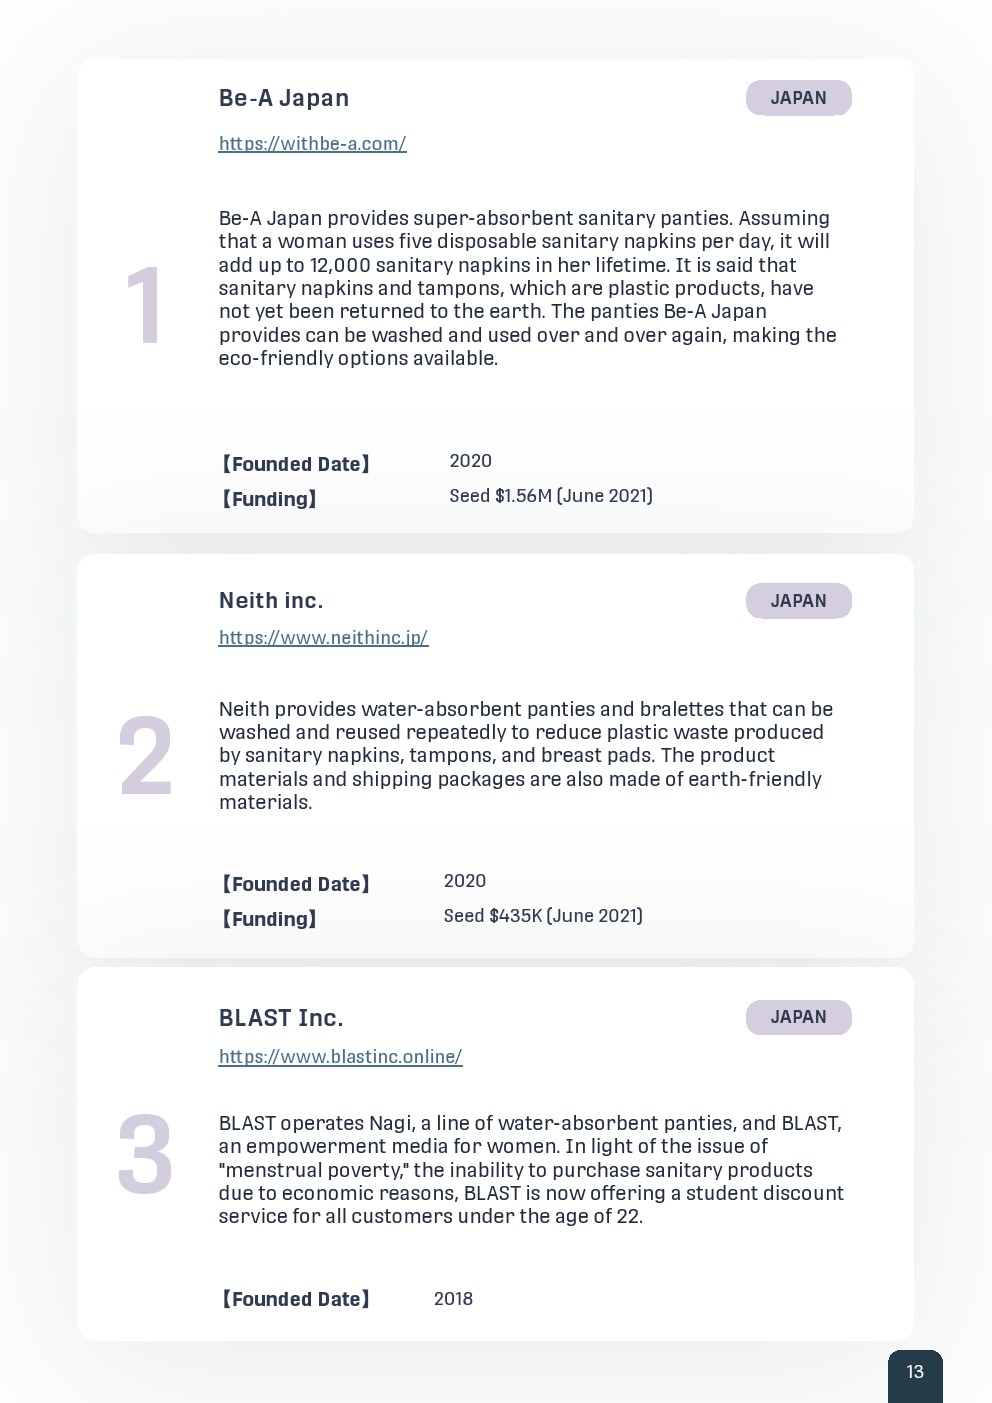
Task: Click the JAPAN badge beside BLAST Inc.
Action: tap(798, 1017)
